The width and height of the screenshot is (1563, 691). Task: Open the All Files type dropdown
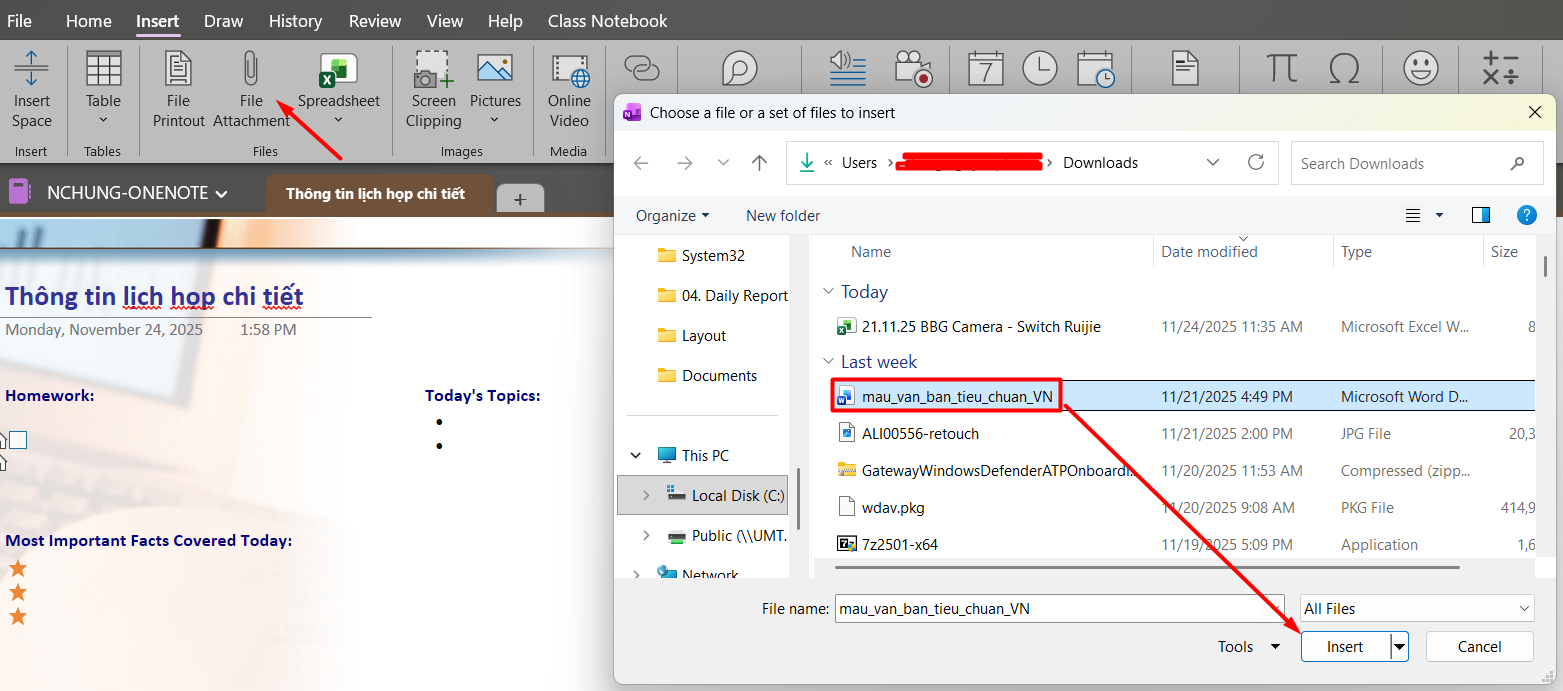(x=1416, y=608)
